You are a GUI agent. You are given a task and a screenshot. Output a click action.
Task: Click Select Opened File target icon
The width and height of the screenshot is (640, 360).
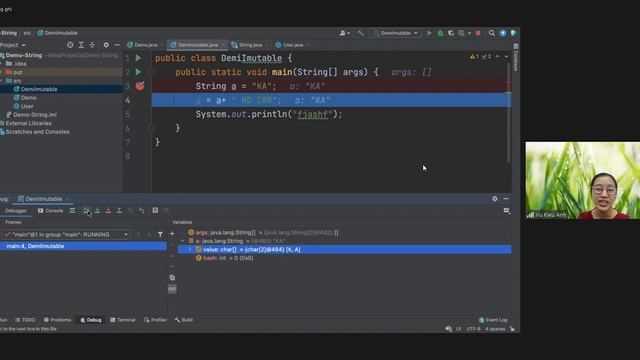tap(70, 45)
